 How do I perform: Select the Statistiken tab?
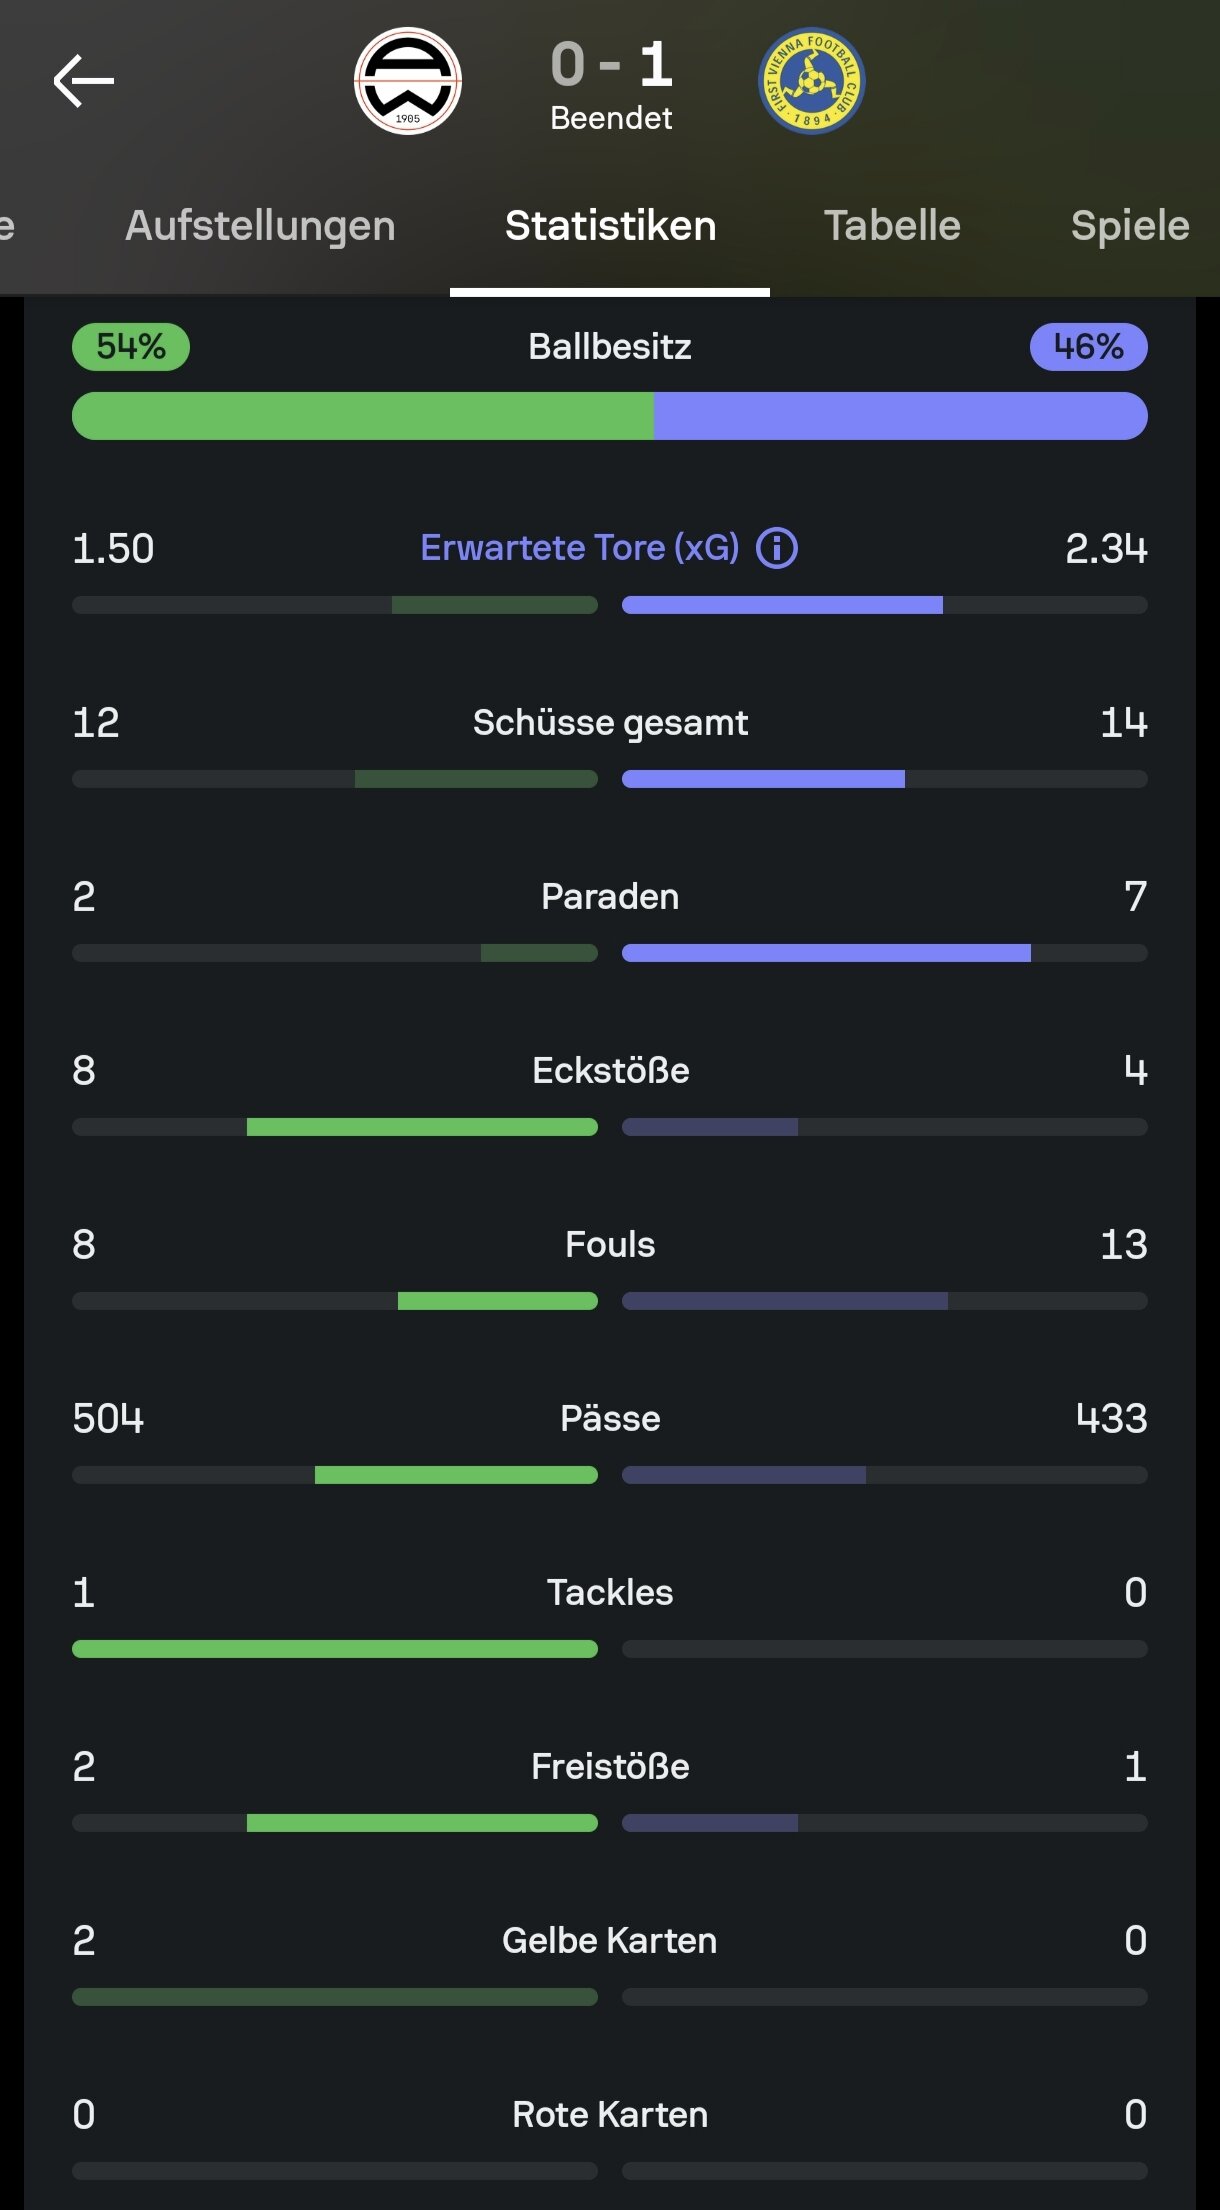[x=610, y=226]
